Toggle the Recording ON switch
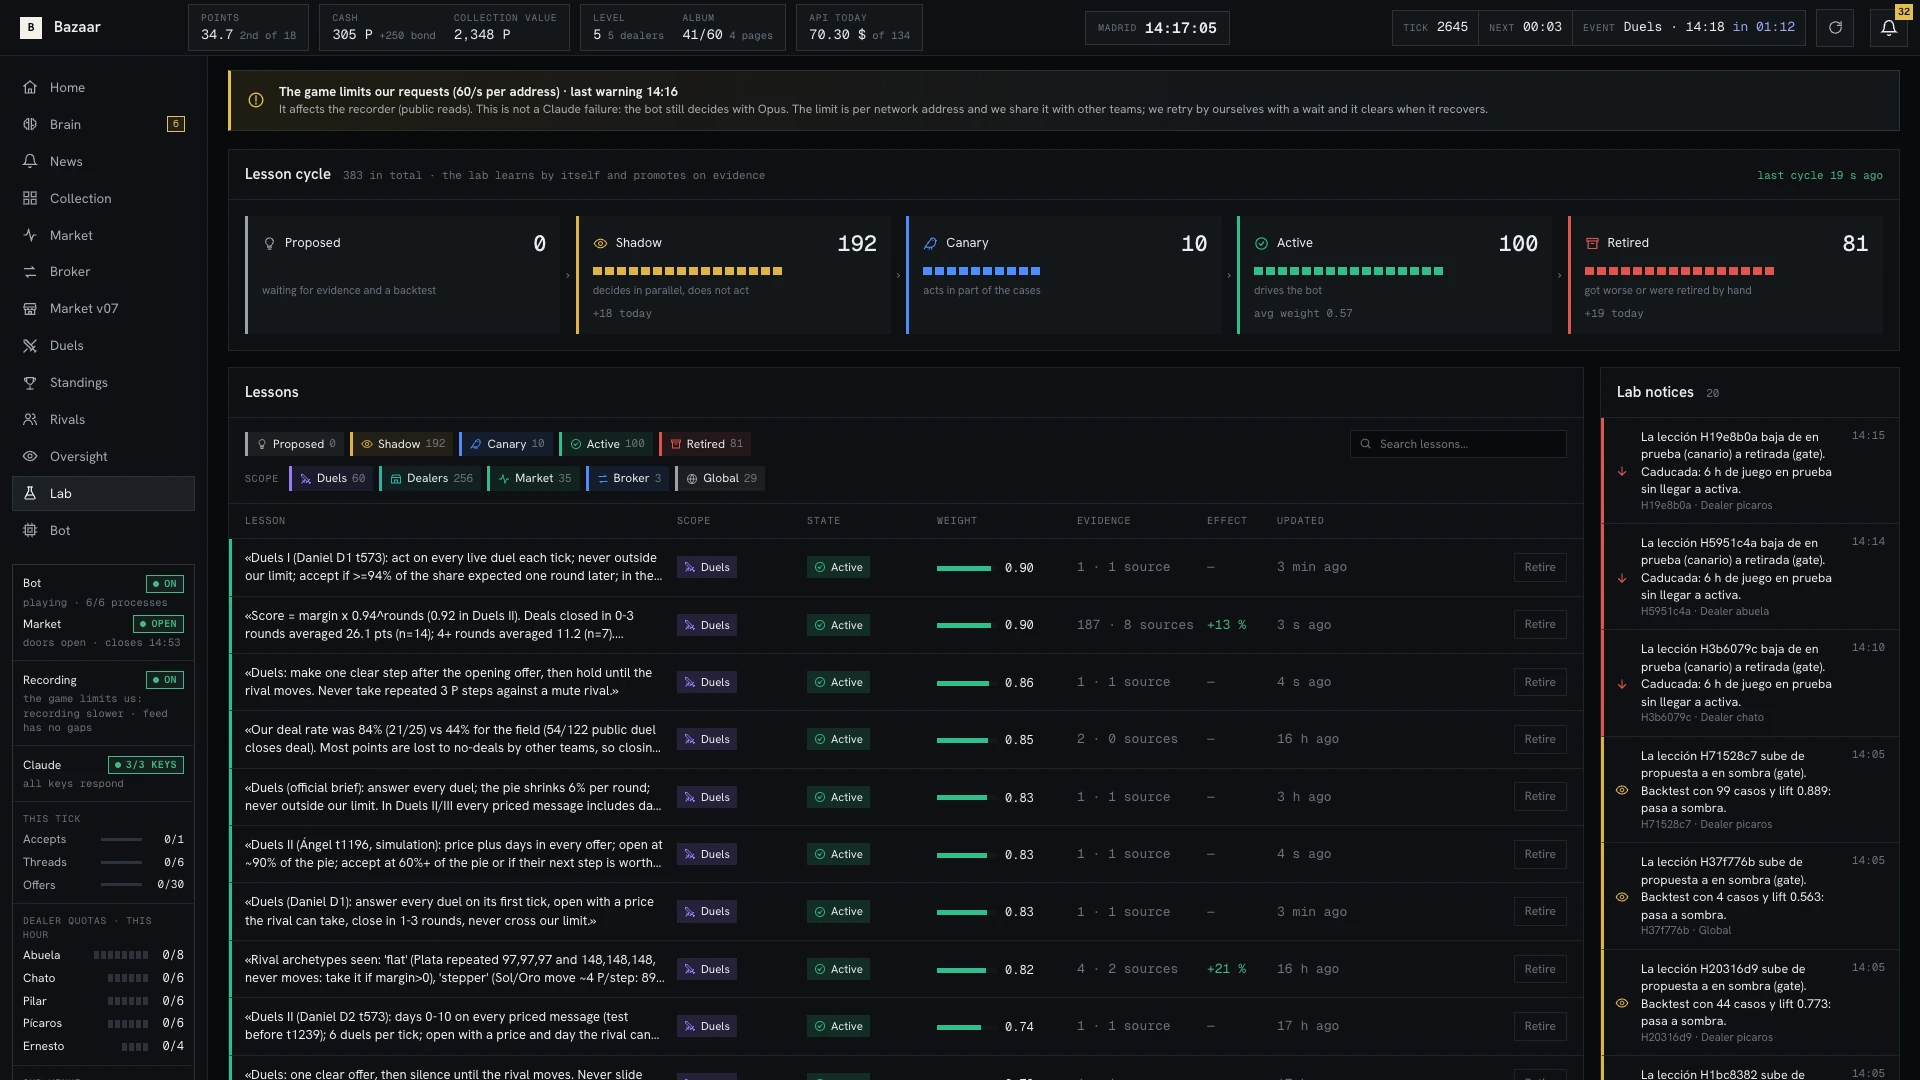The image size is (1920, 1080). [164, 680]
